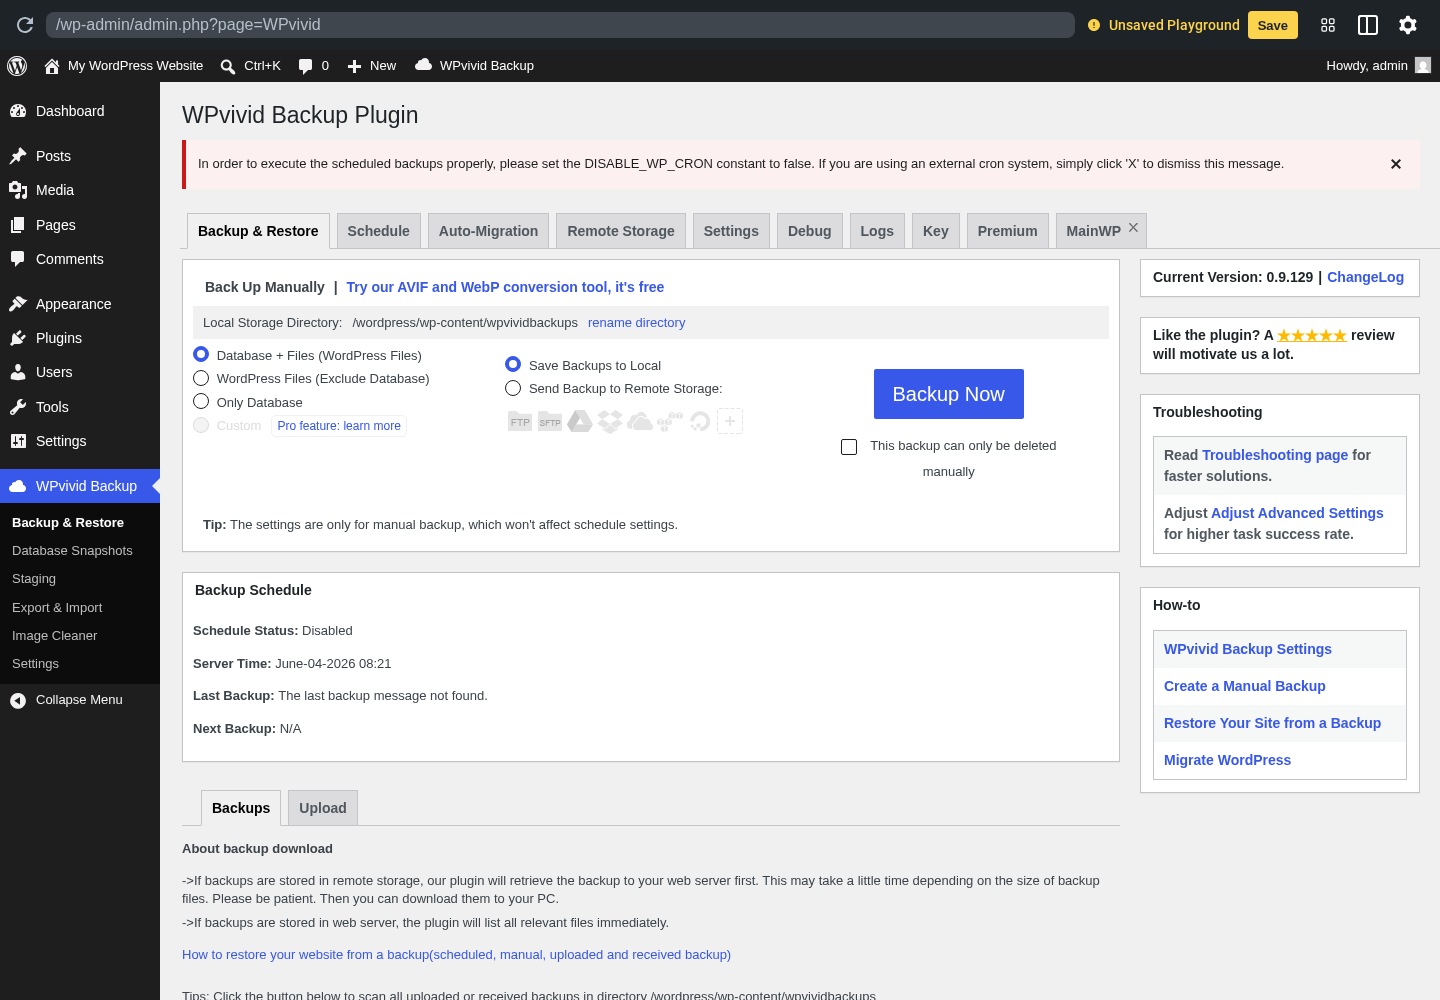
Task: Open the Key tab
Action: click(x=936, y=231)
